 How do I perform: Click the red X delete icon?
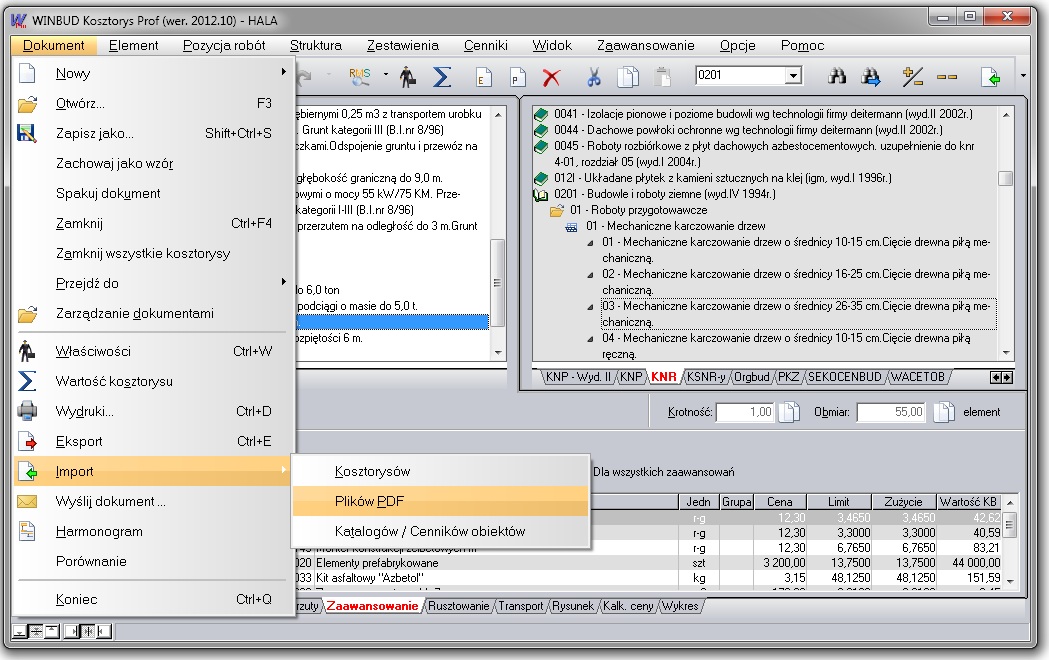pos(551,77)
